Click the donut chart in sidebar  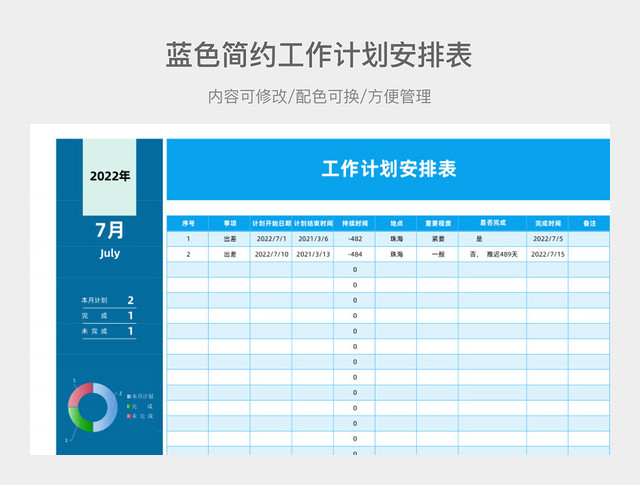point(93,407)
